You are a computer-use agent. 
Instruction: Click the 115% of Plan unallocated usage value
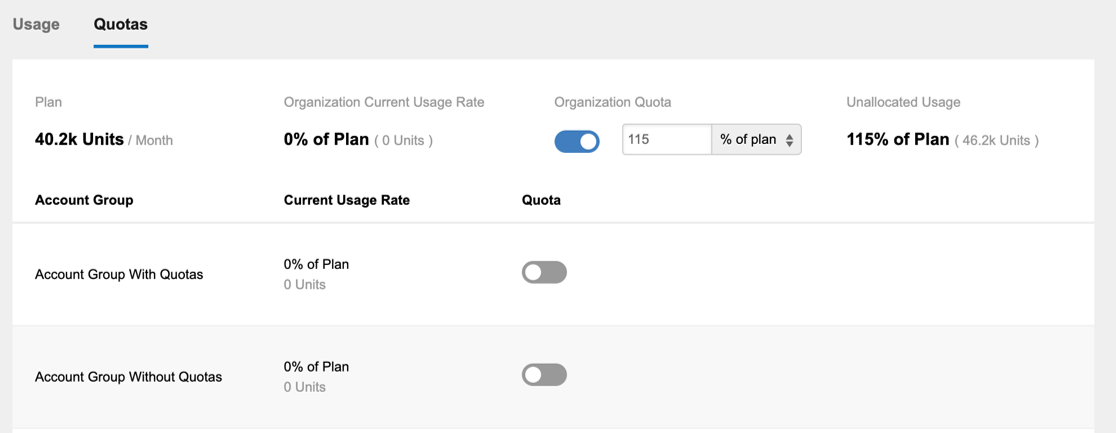pos(897,140)
